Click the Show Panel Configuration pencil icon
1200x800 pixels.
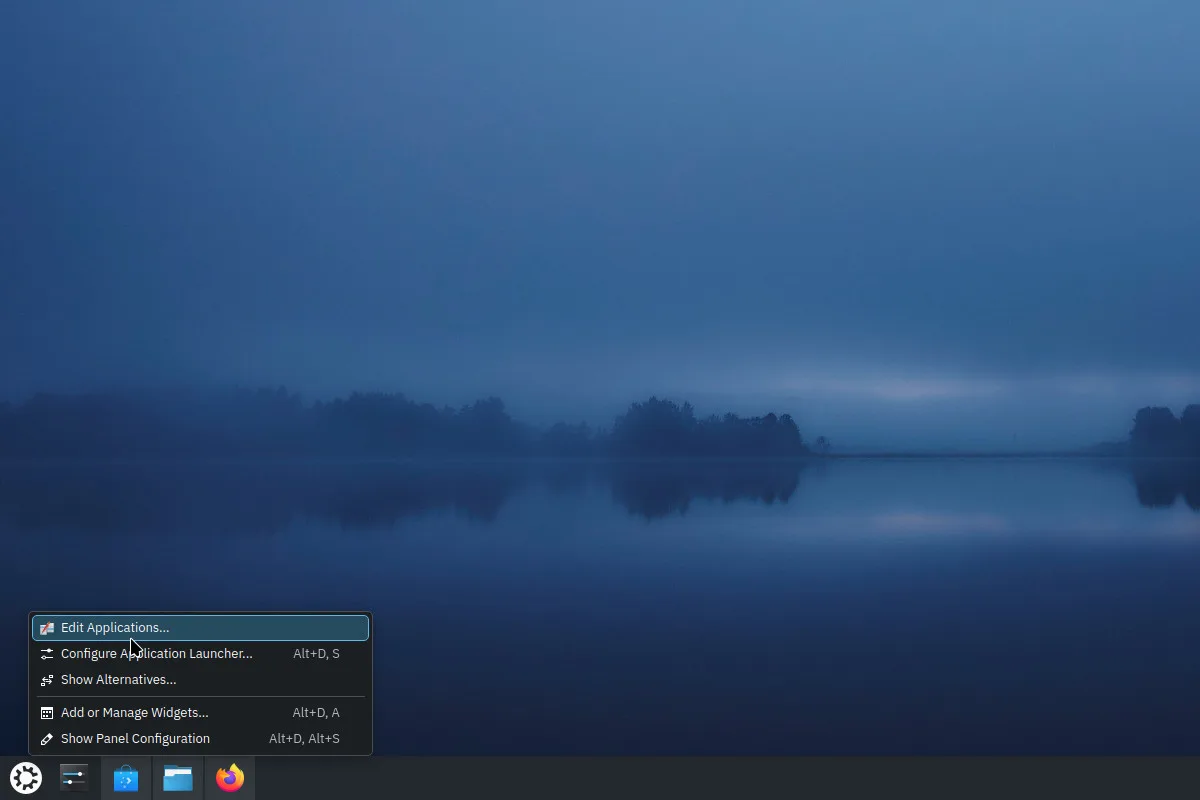pyautogui.click(x=47, y=739)
